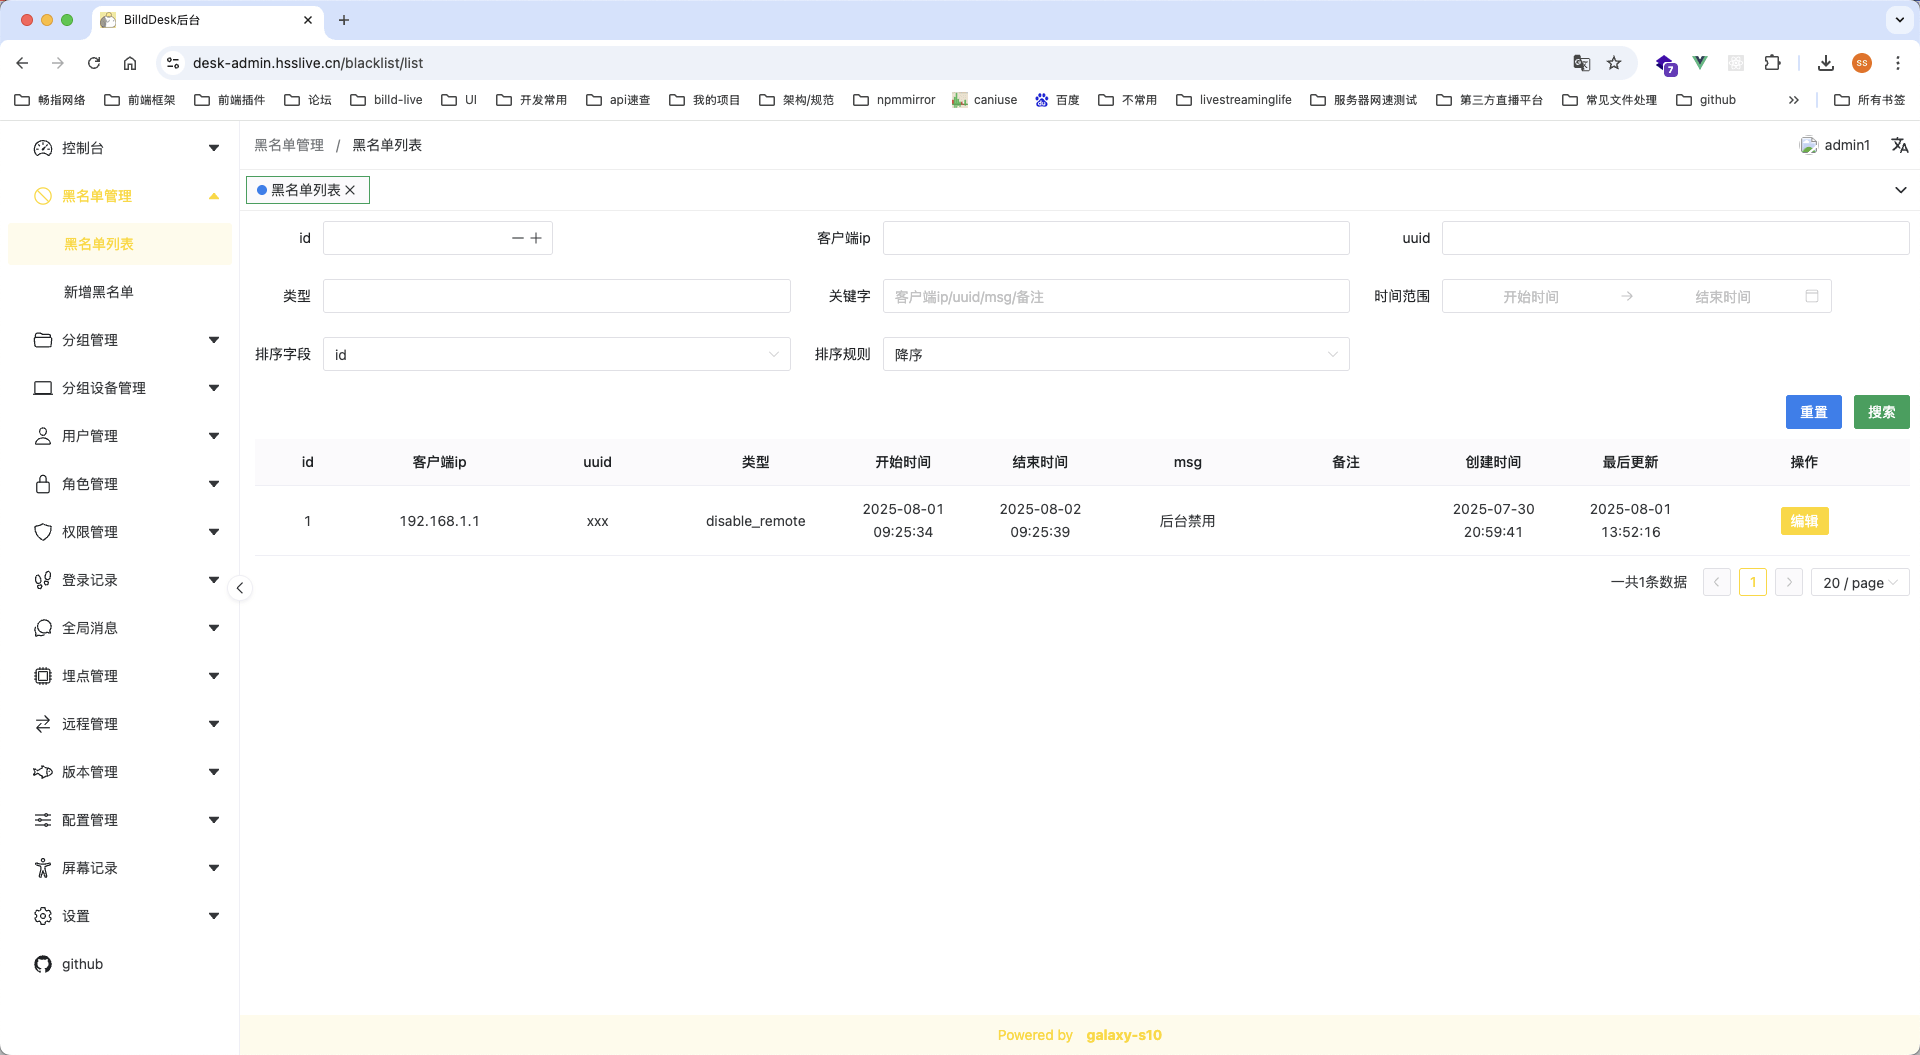Switch language with the translate icon near admin1
Image resolution: width=1920 pixels, height=1055 pixels.
point(1900,145)
